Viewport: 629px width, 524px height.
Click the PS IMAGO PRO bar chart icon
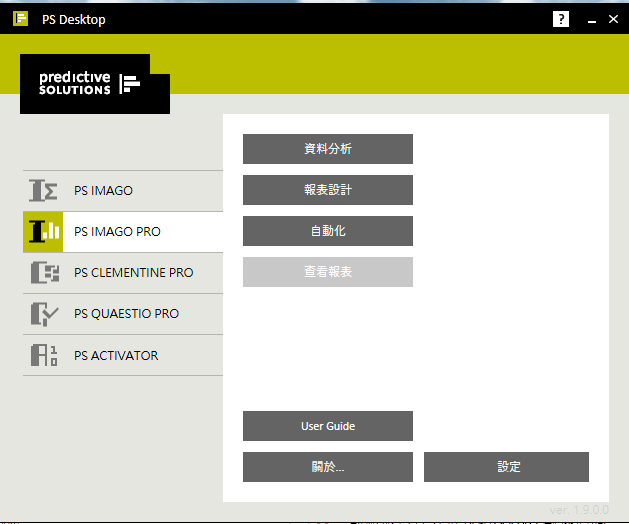pos(43,232)
